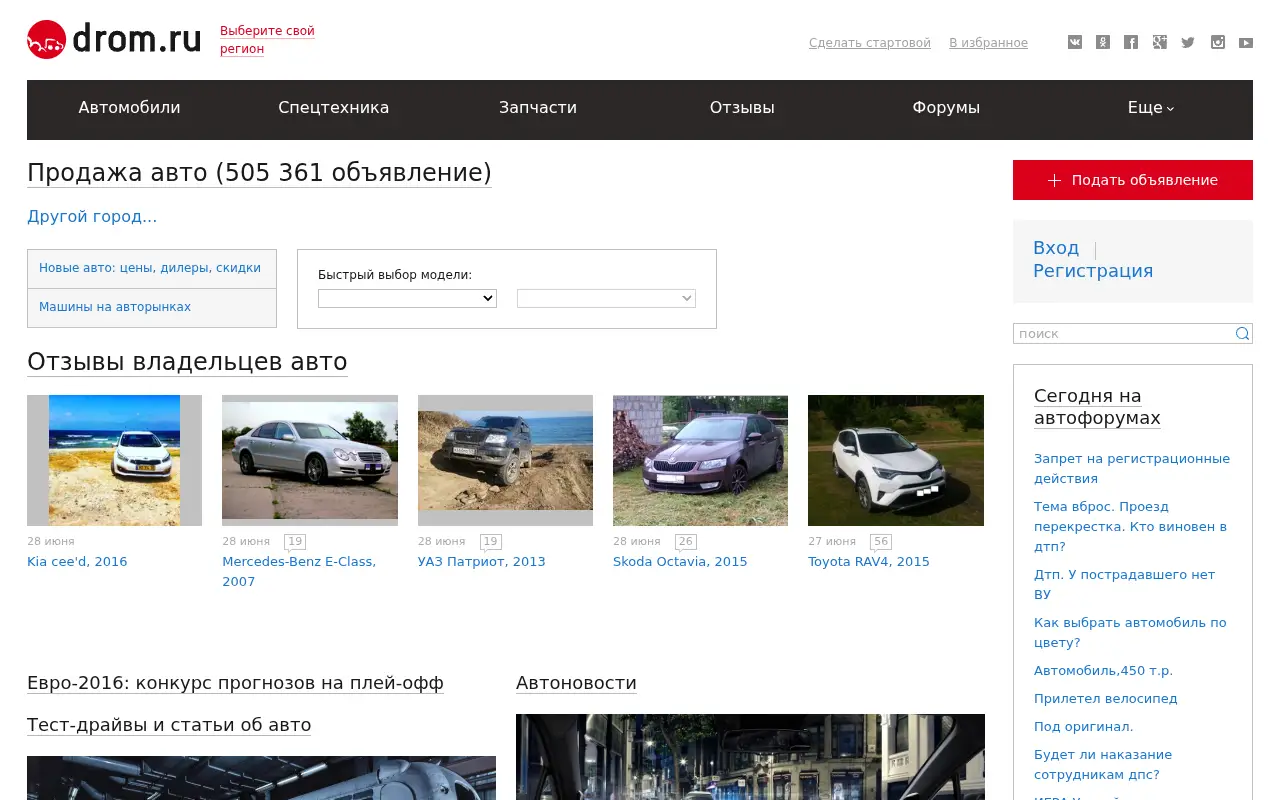This screenshot has width=1280, height=800.
Task: Open the YouTube play icon
Action: [1246, 42]
